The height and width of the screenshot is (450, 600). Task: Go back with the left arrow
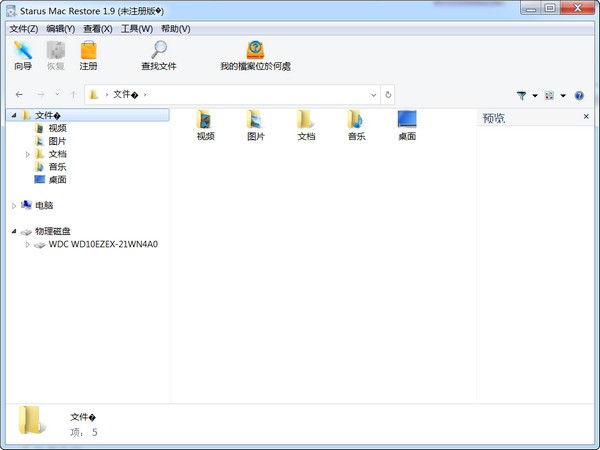(19, 95)
